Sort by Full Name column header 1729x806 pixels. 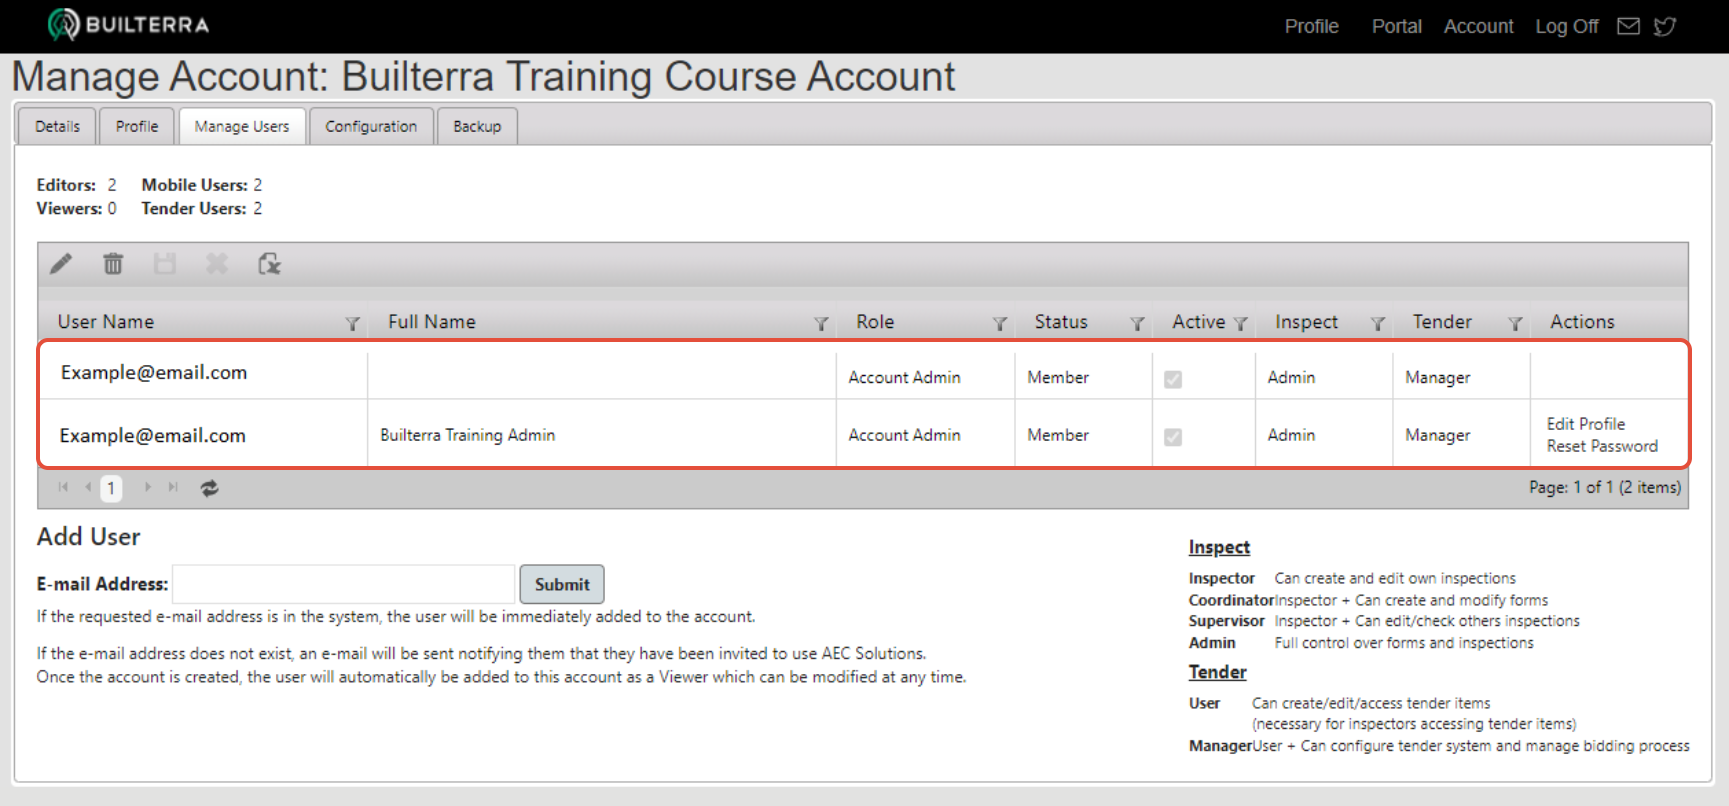click(431, 322)
